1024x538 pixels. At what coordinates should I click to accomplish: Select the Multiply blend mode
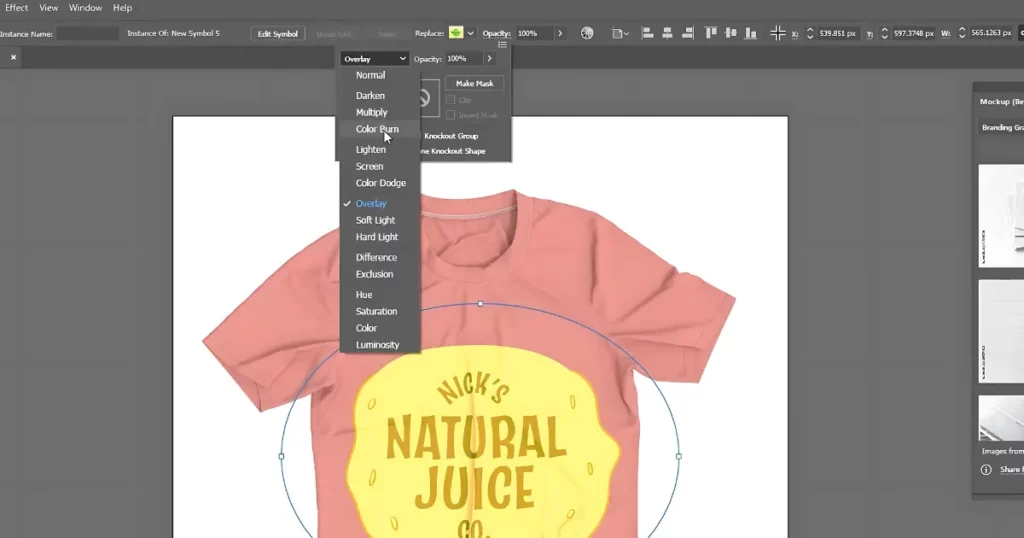coord(379,112)
